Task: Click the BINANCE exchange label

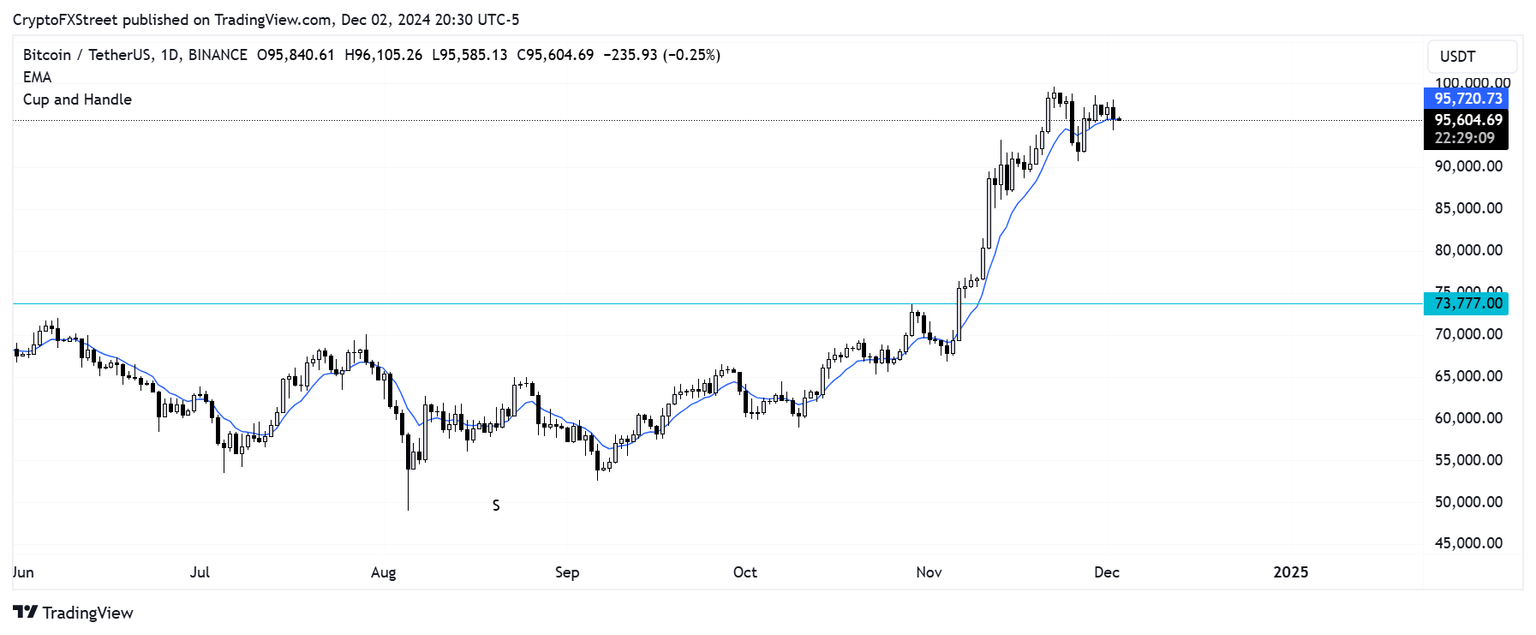Action: pos(217,55)
